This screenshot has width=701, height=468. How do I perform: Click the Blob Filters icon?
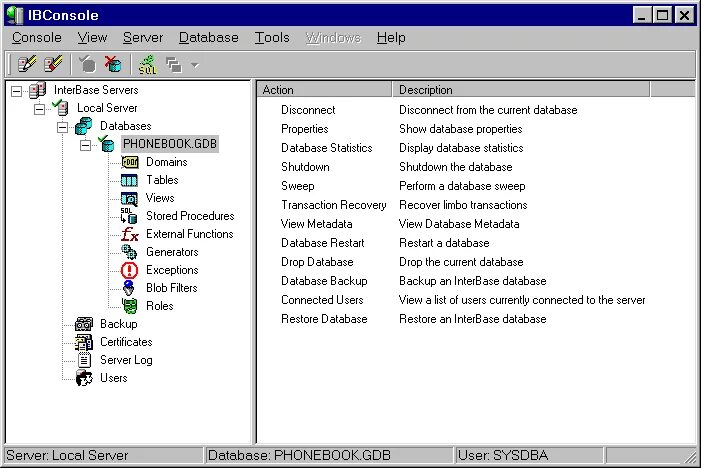point(129,288)
